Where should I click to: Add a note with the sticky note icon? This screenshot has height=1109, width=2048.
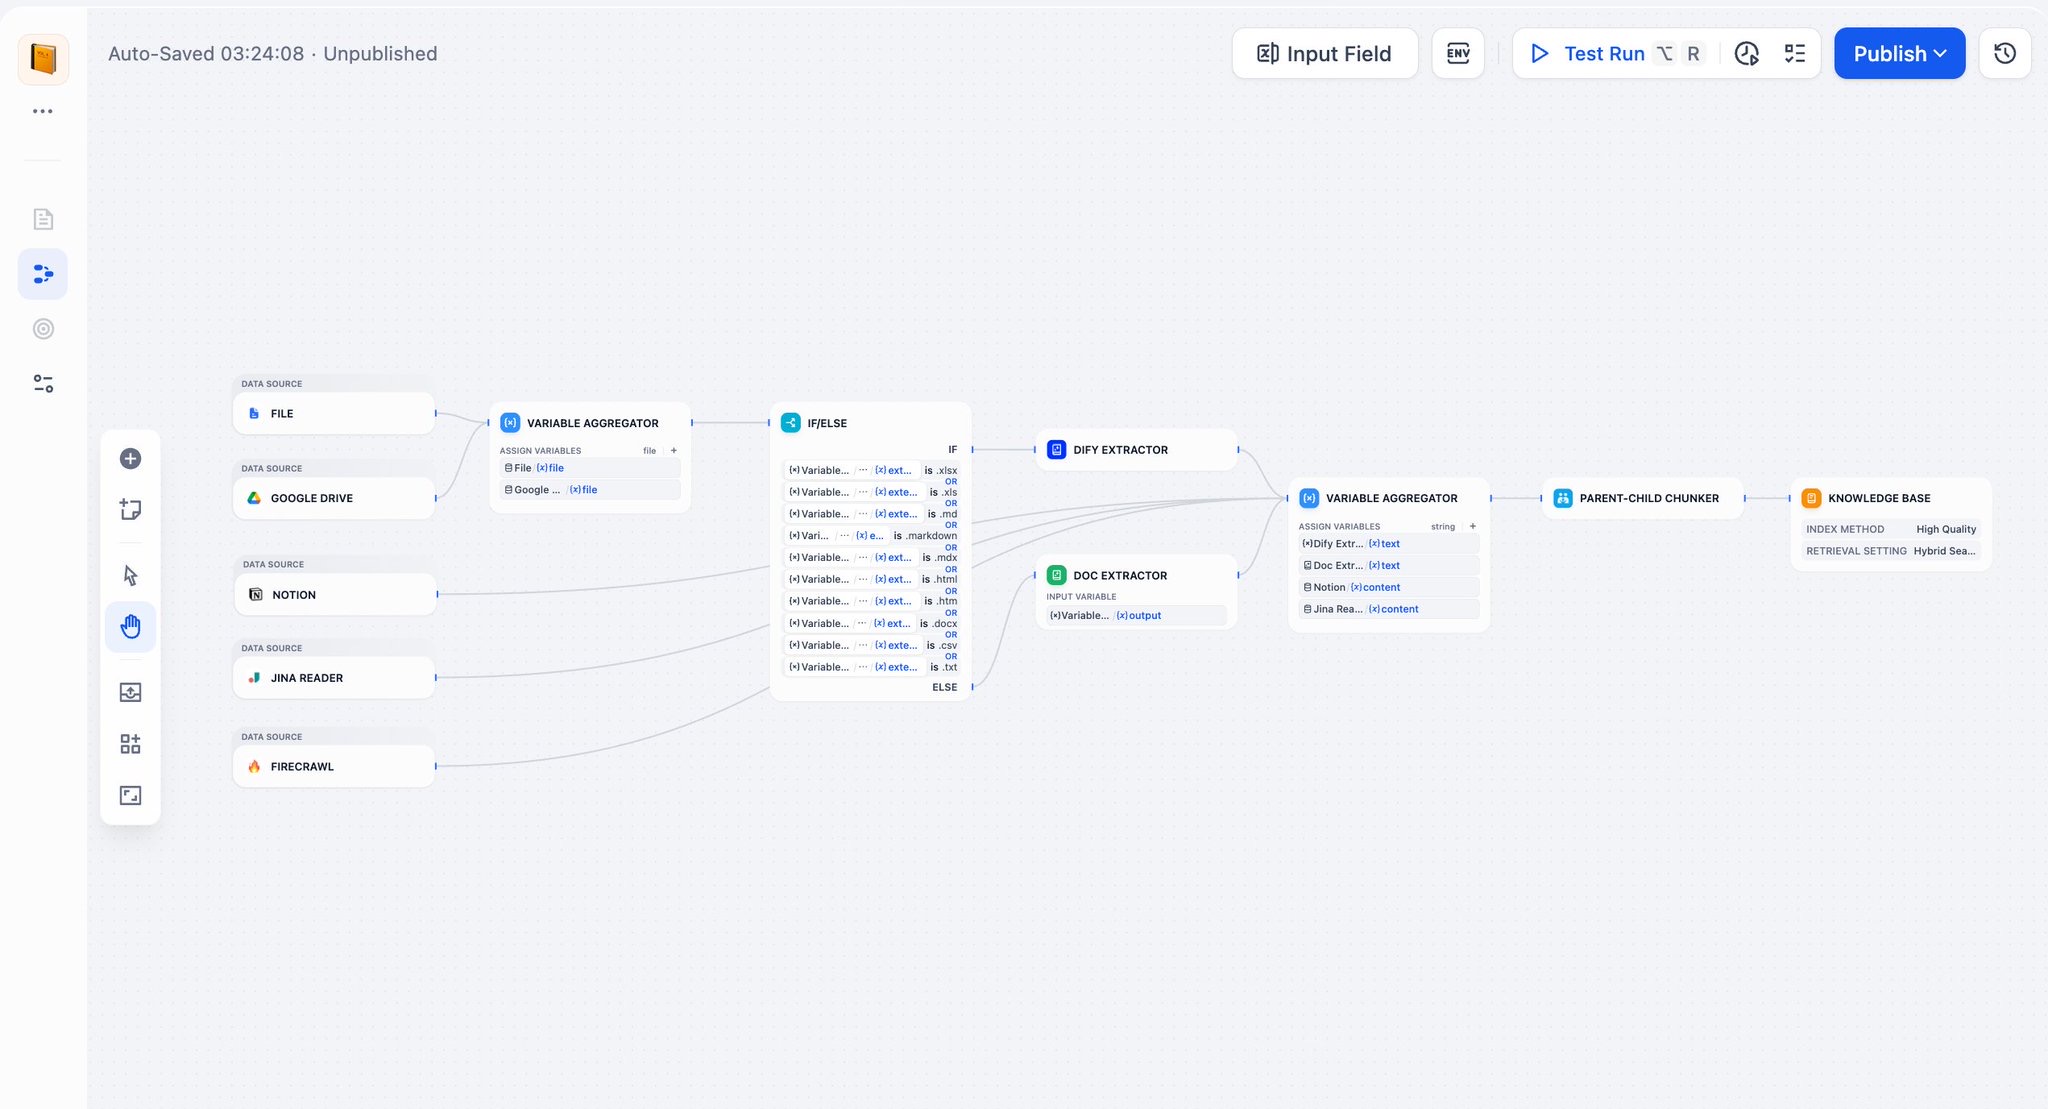coord(130,510)
